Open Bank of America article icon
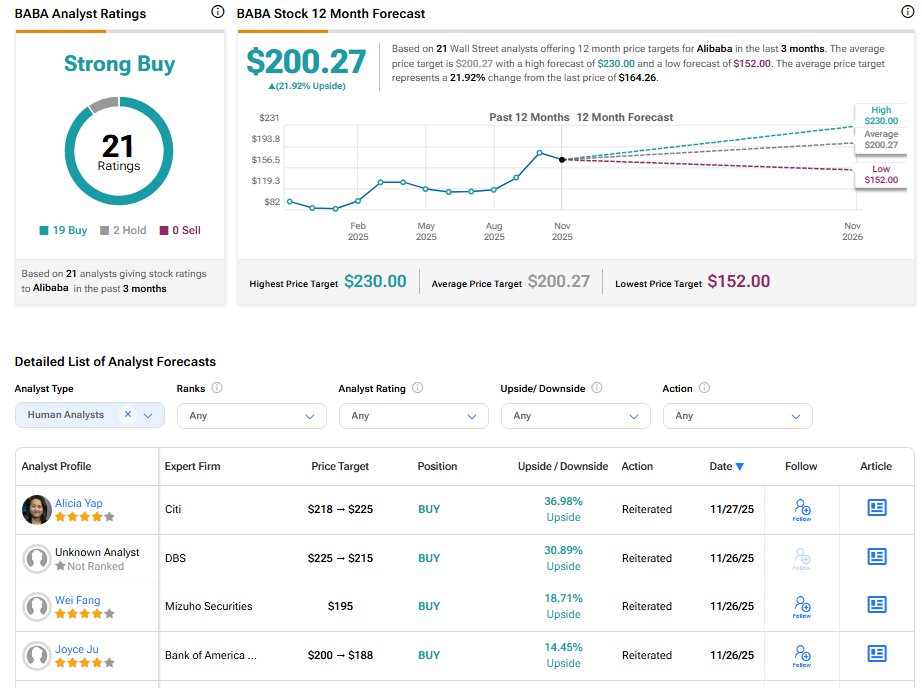The width and height of the screenshot is (922, 688). pyautogui.click(x=877, y=654)
